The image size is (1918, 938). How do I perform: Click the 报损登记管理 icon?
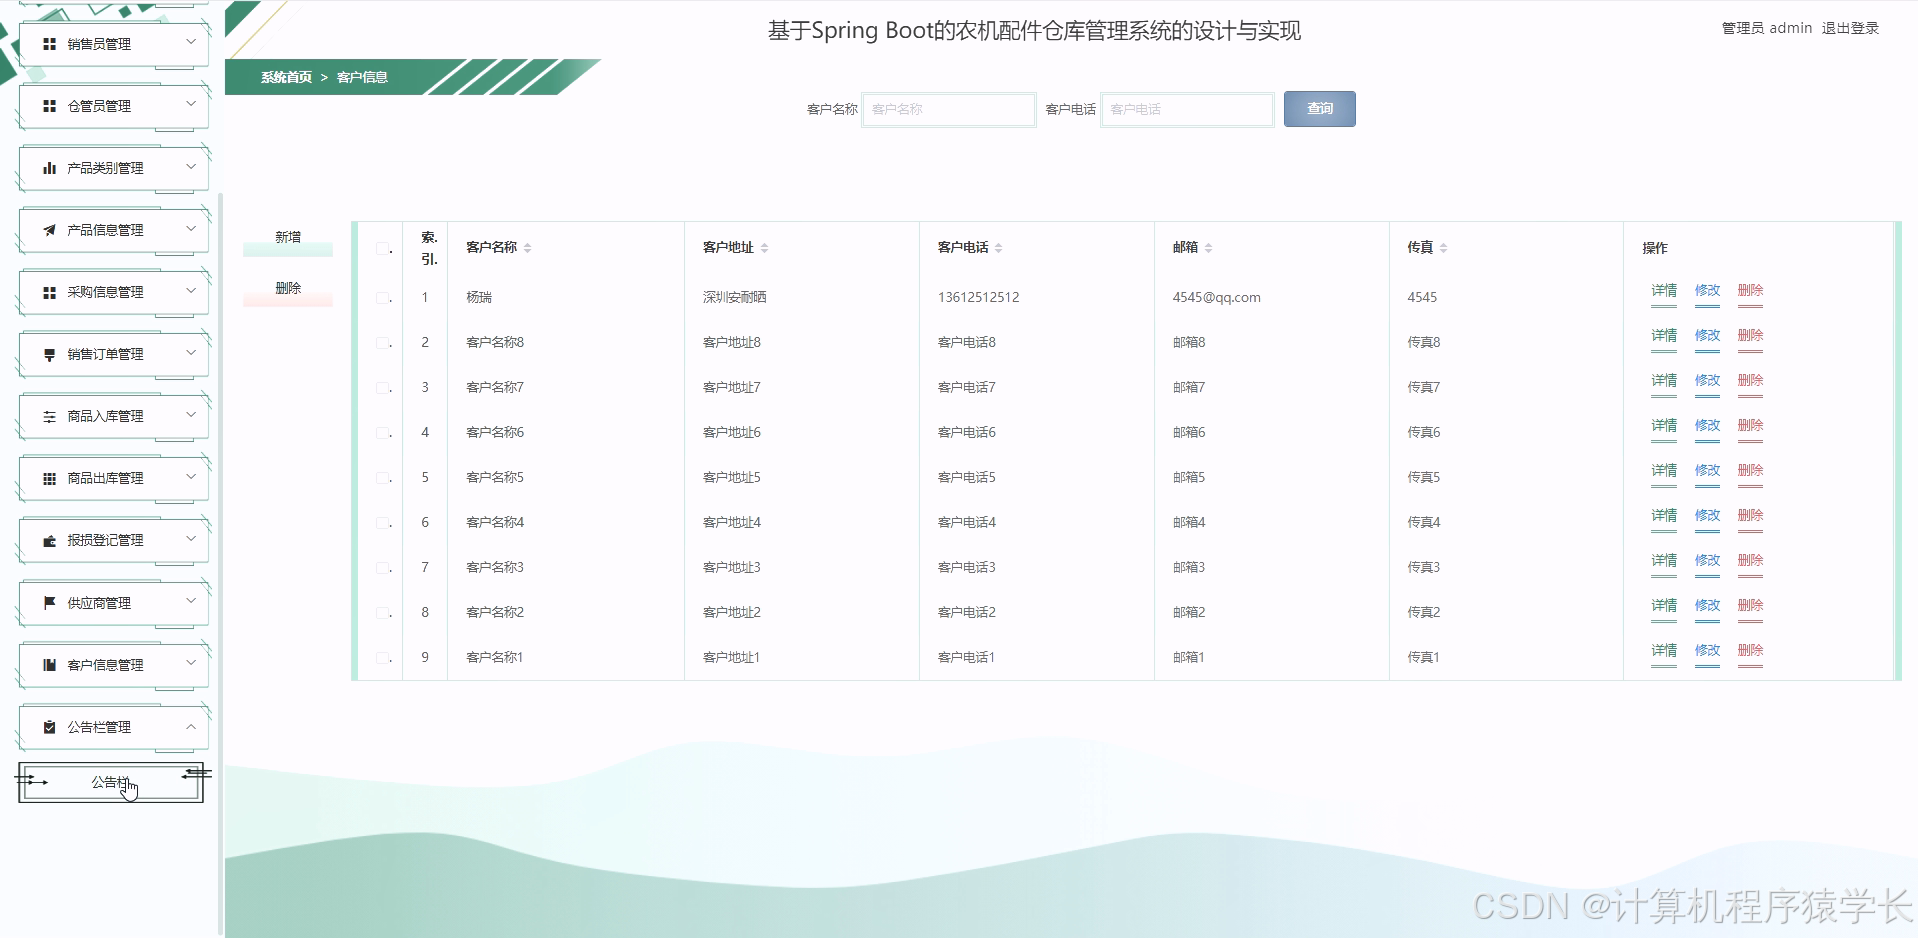48,539
